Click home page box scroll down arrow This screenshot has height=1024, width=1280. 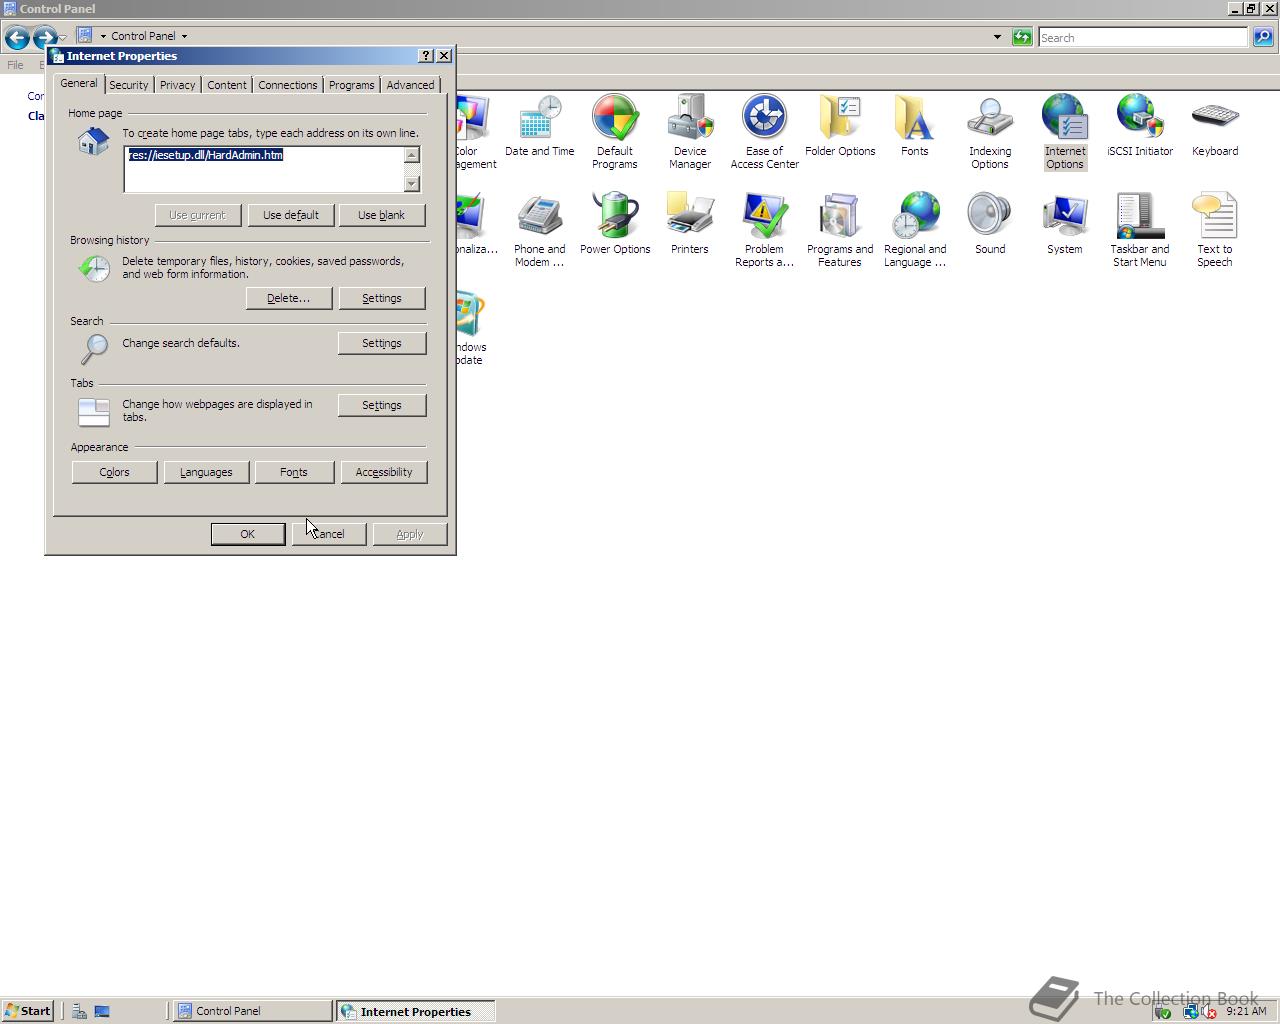(412, 184)
